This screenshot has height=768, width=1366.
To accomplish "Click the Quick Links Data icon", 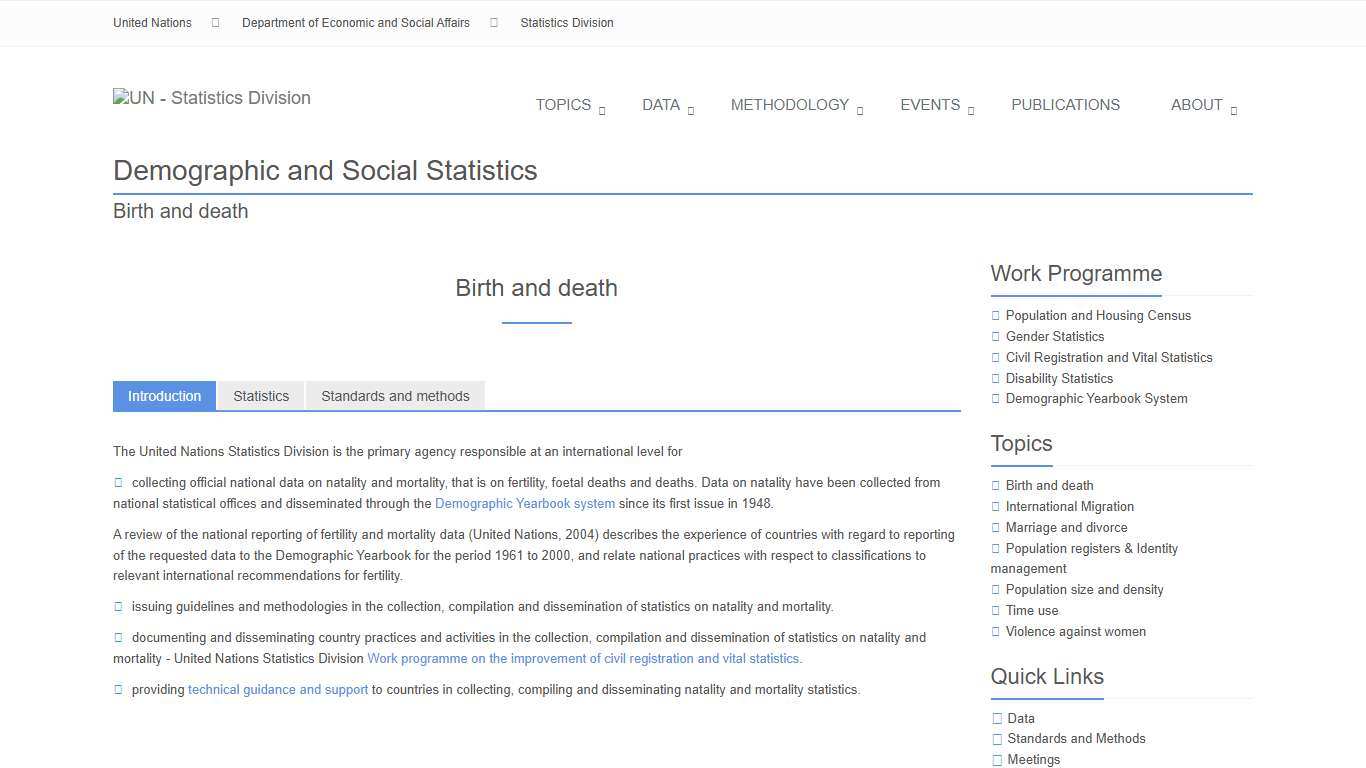I will (x=997, y=717).
